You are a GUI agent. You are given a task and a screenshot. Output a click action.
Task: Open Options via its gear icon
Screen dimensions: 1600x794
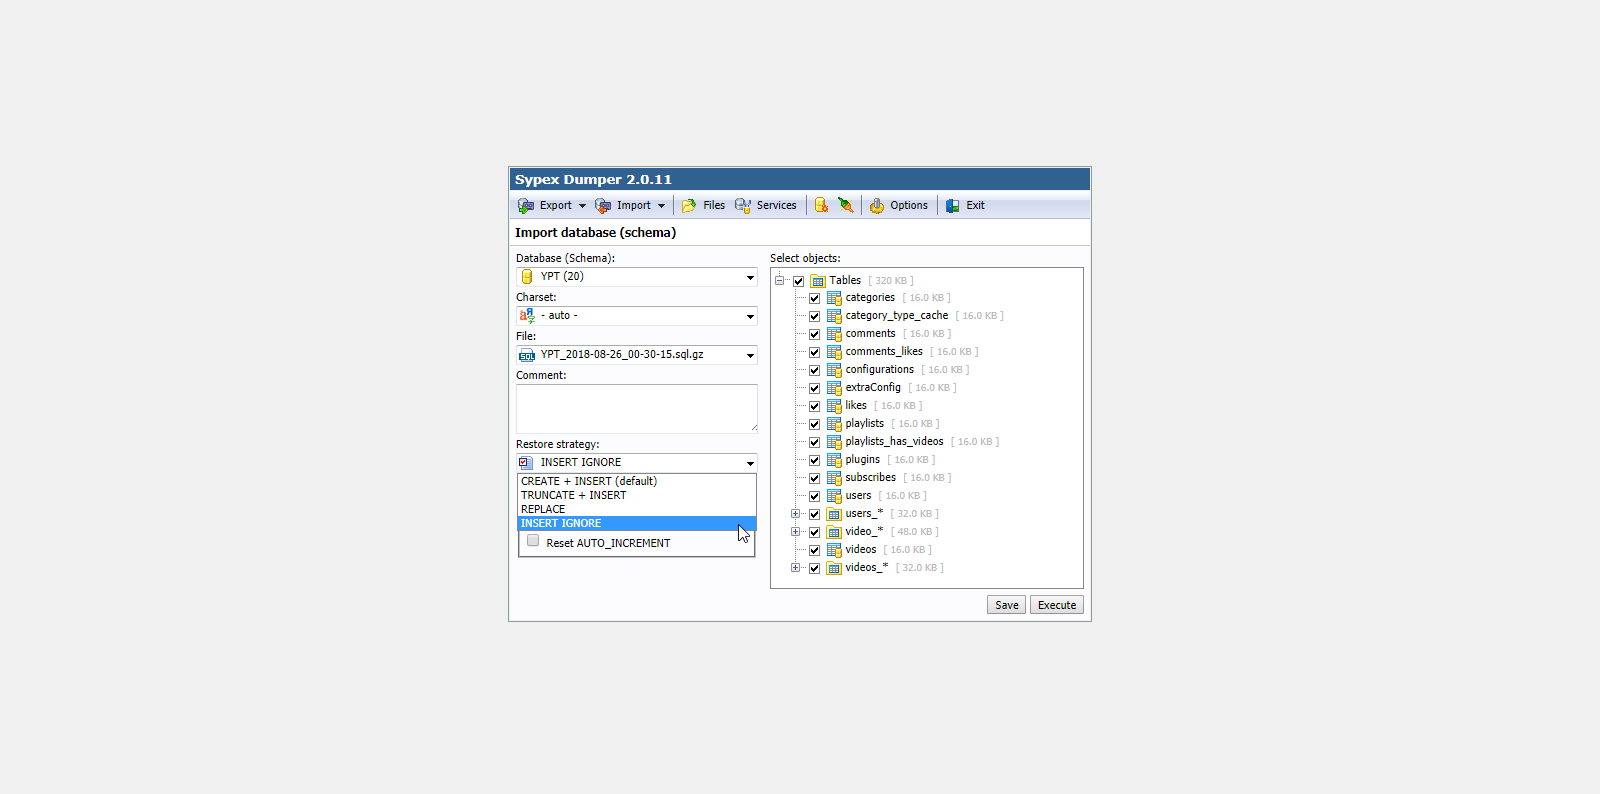pos(877,205)
